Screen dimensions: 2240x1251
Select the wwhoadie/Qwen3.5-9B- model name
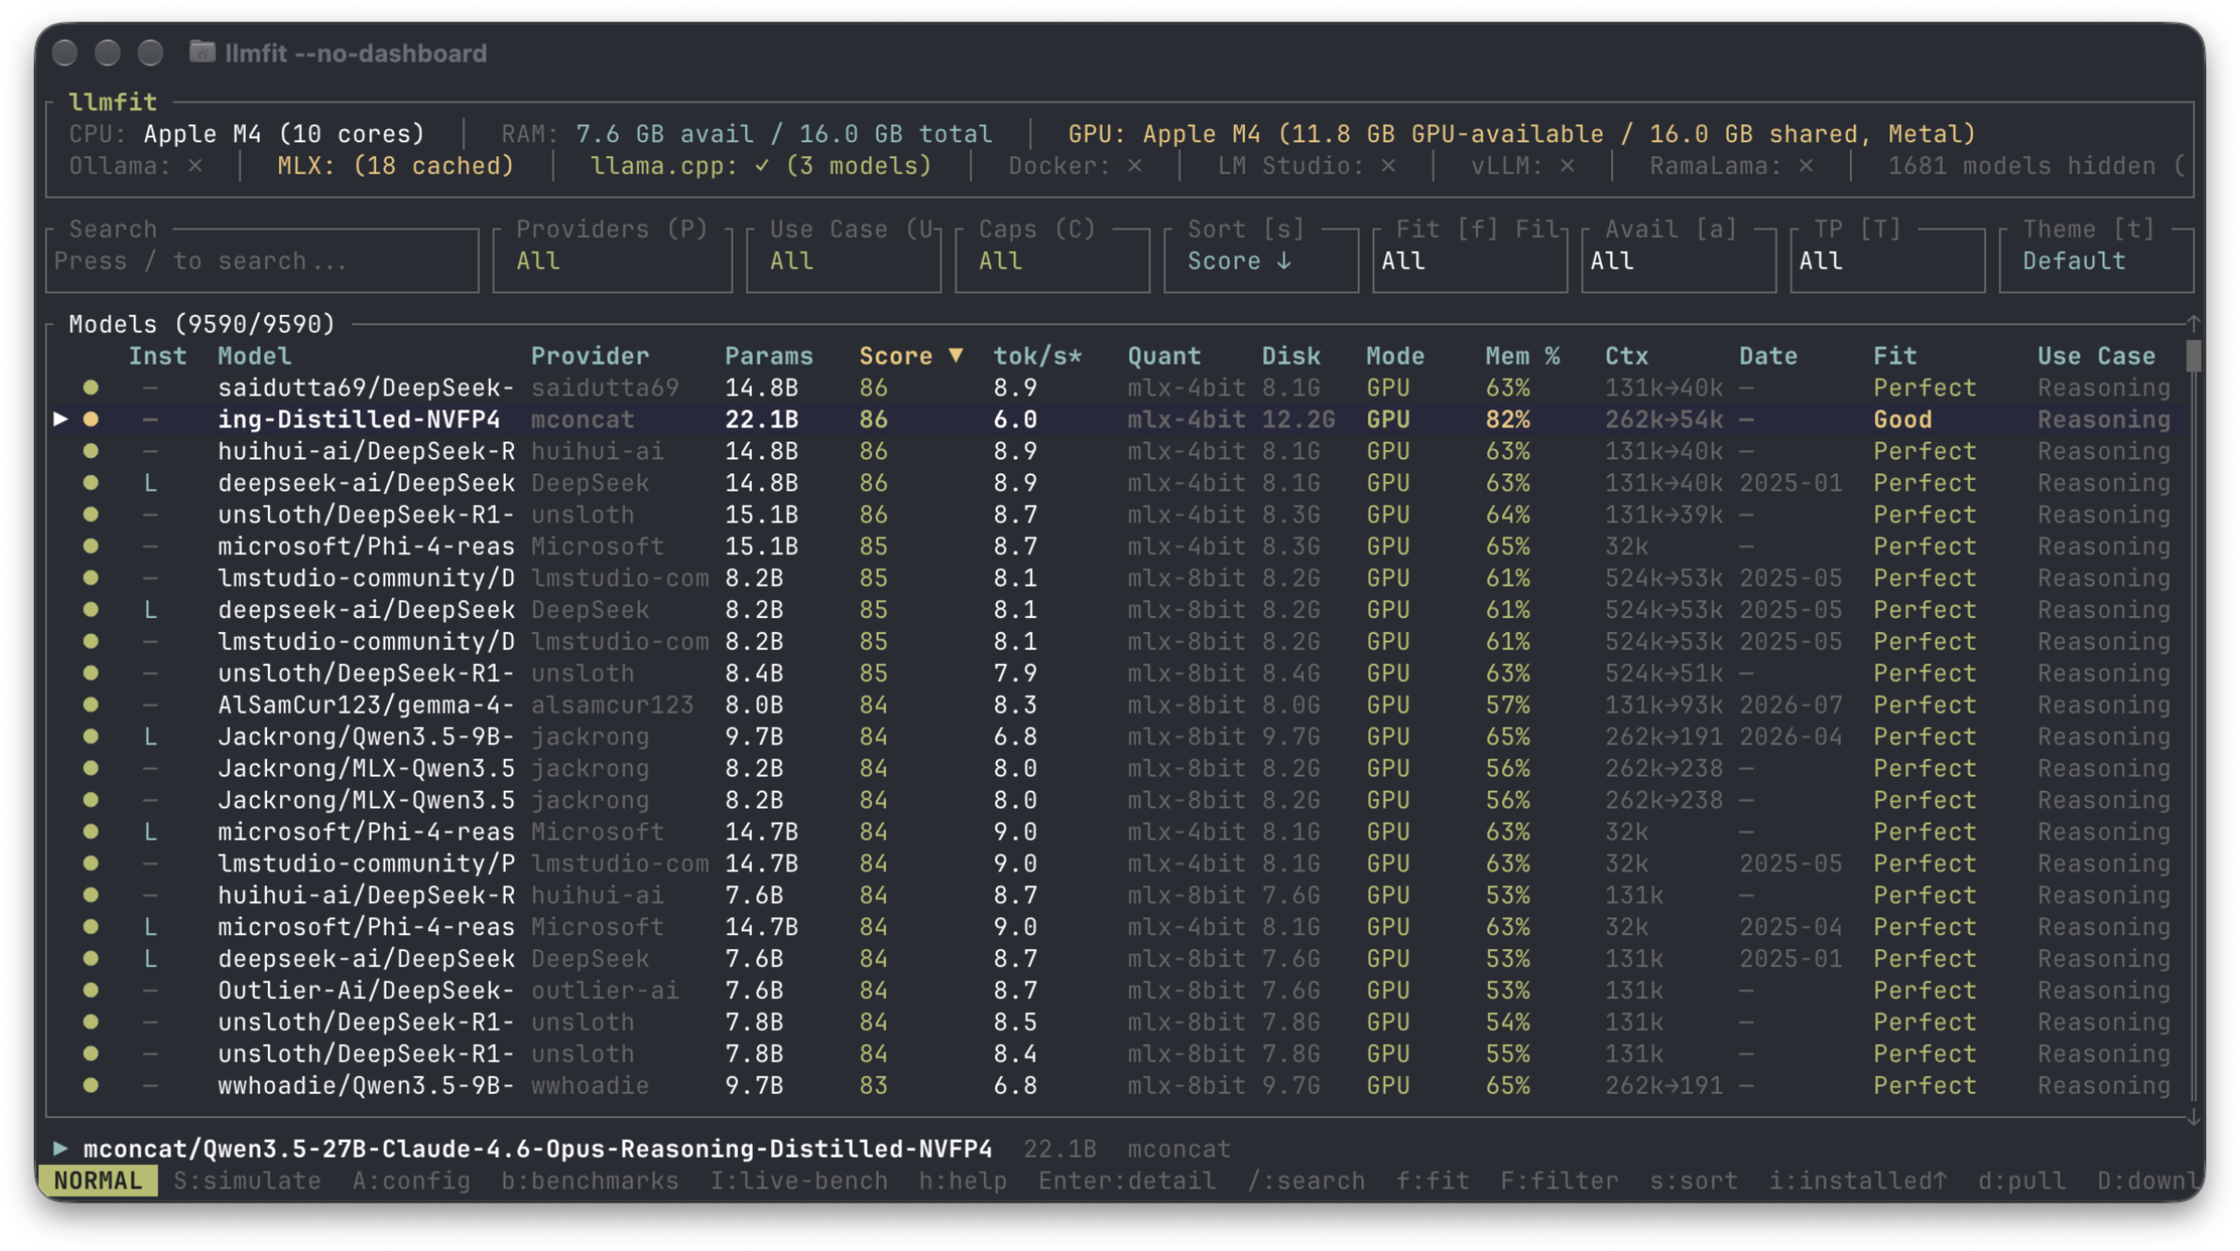366,1085
